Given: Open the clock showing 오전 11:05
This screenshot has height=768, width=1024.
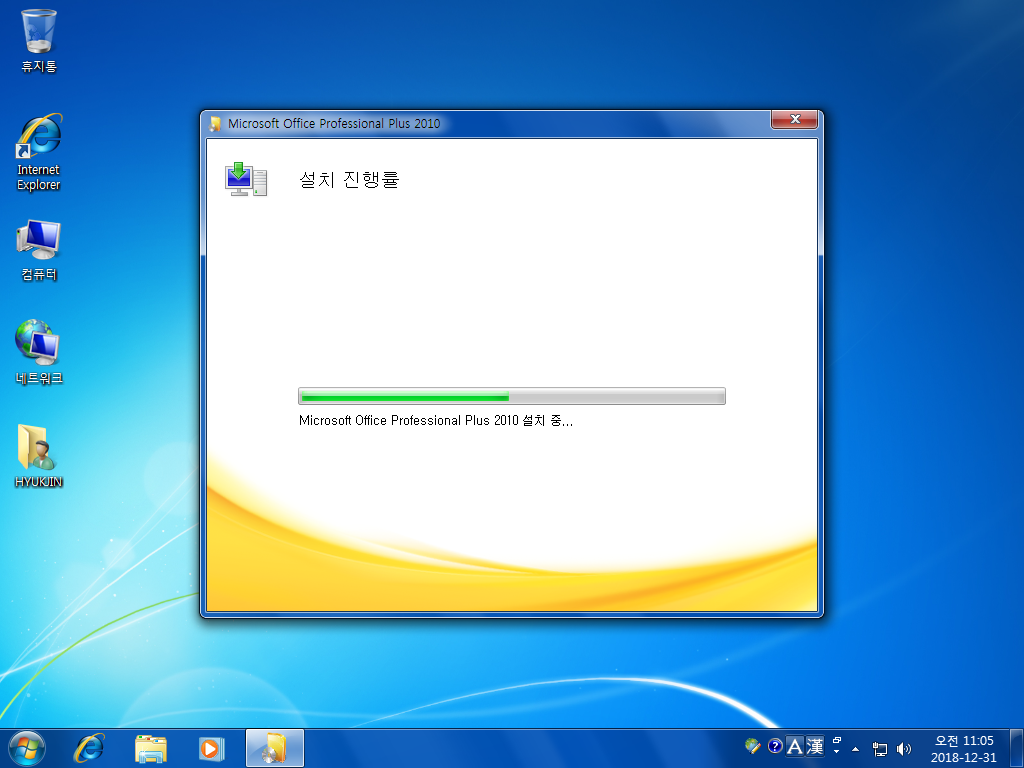Looking at the screenshot, I should point(964,749).
